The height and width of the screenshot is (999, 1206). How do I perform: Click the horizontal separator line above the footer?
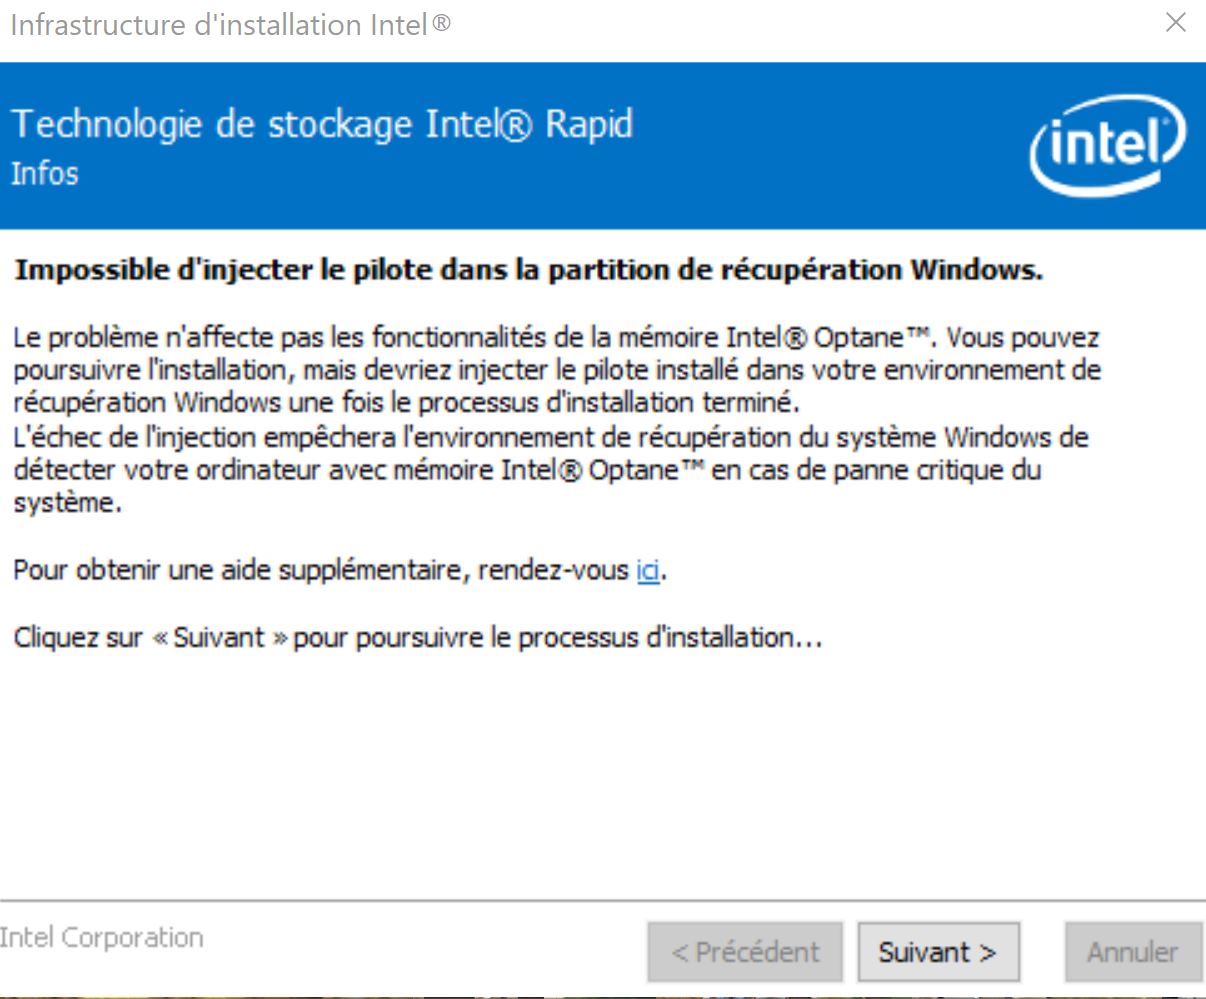600,901
